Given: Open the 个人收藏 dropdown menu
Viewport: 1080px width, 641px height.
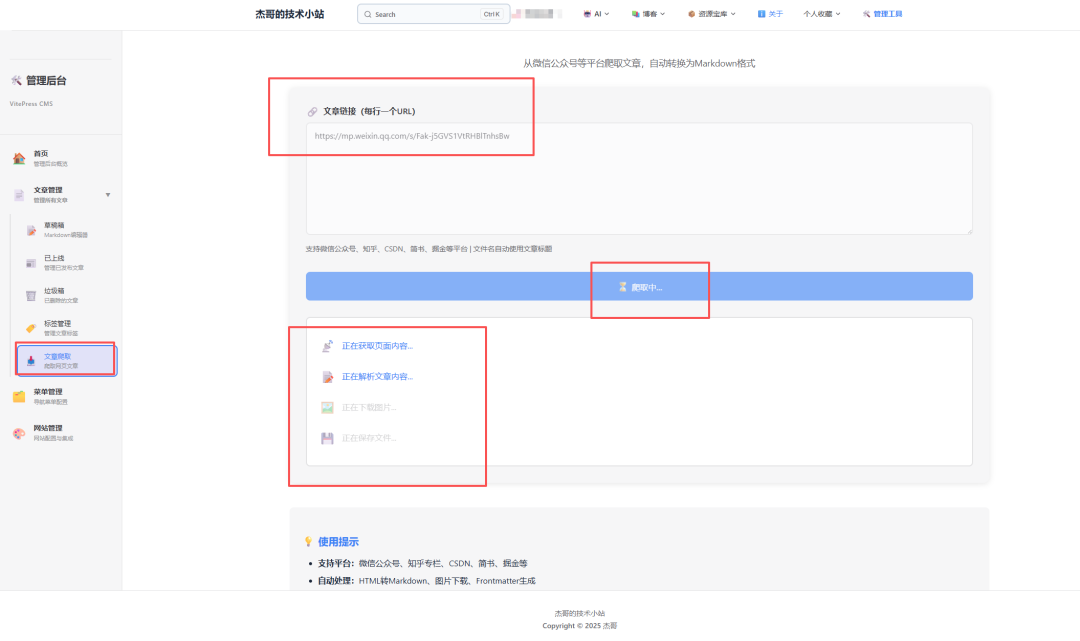Looking at the screenshot, I should [x=822, y=14].
